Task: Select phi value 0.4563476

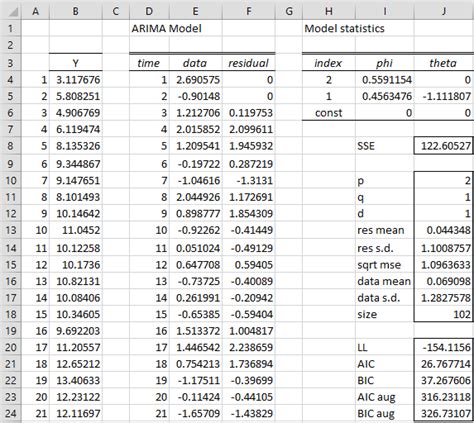Action: (x=385, y=96)
